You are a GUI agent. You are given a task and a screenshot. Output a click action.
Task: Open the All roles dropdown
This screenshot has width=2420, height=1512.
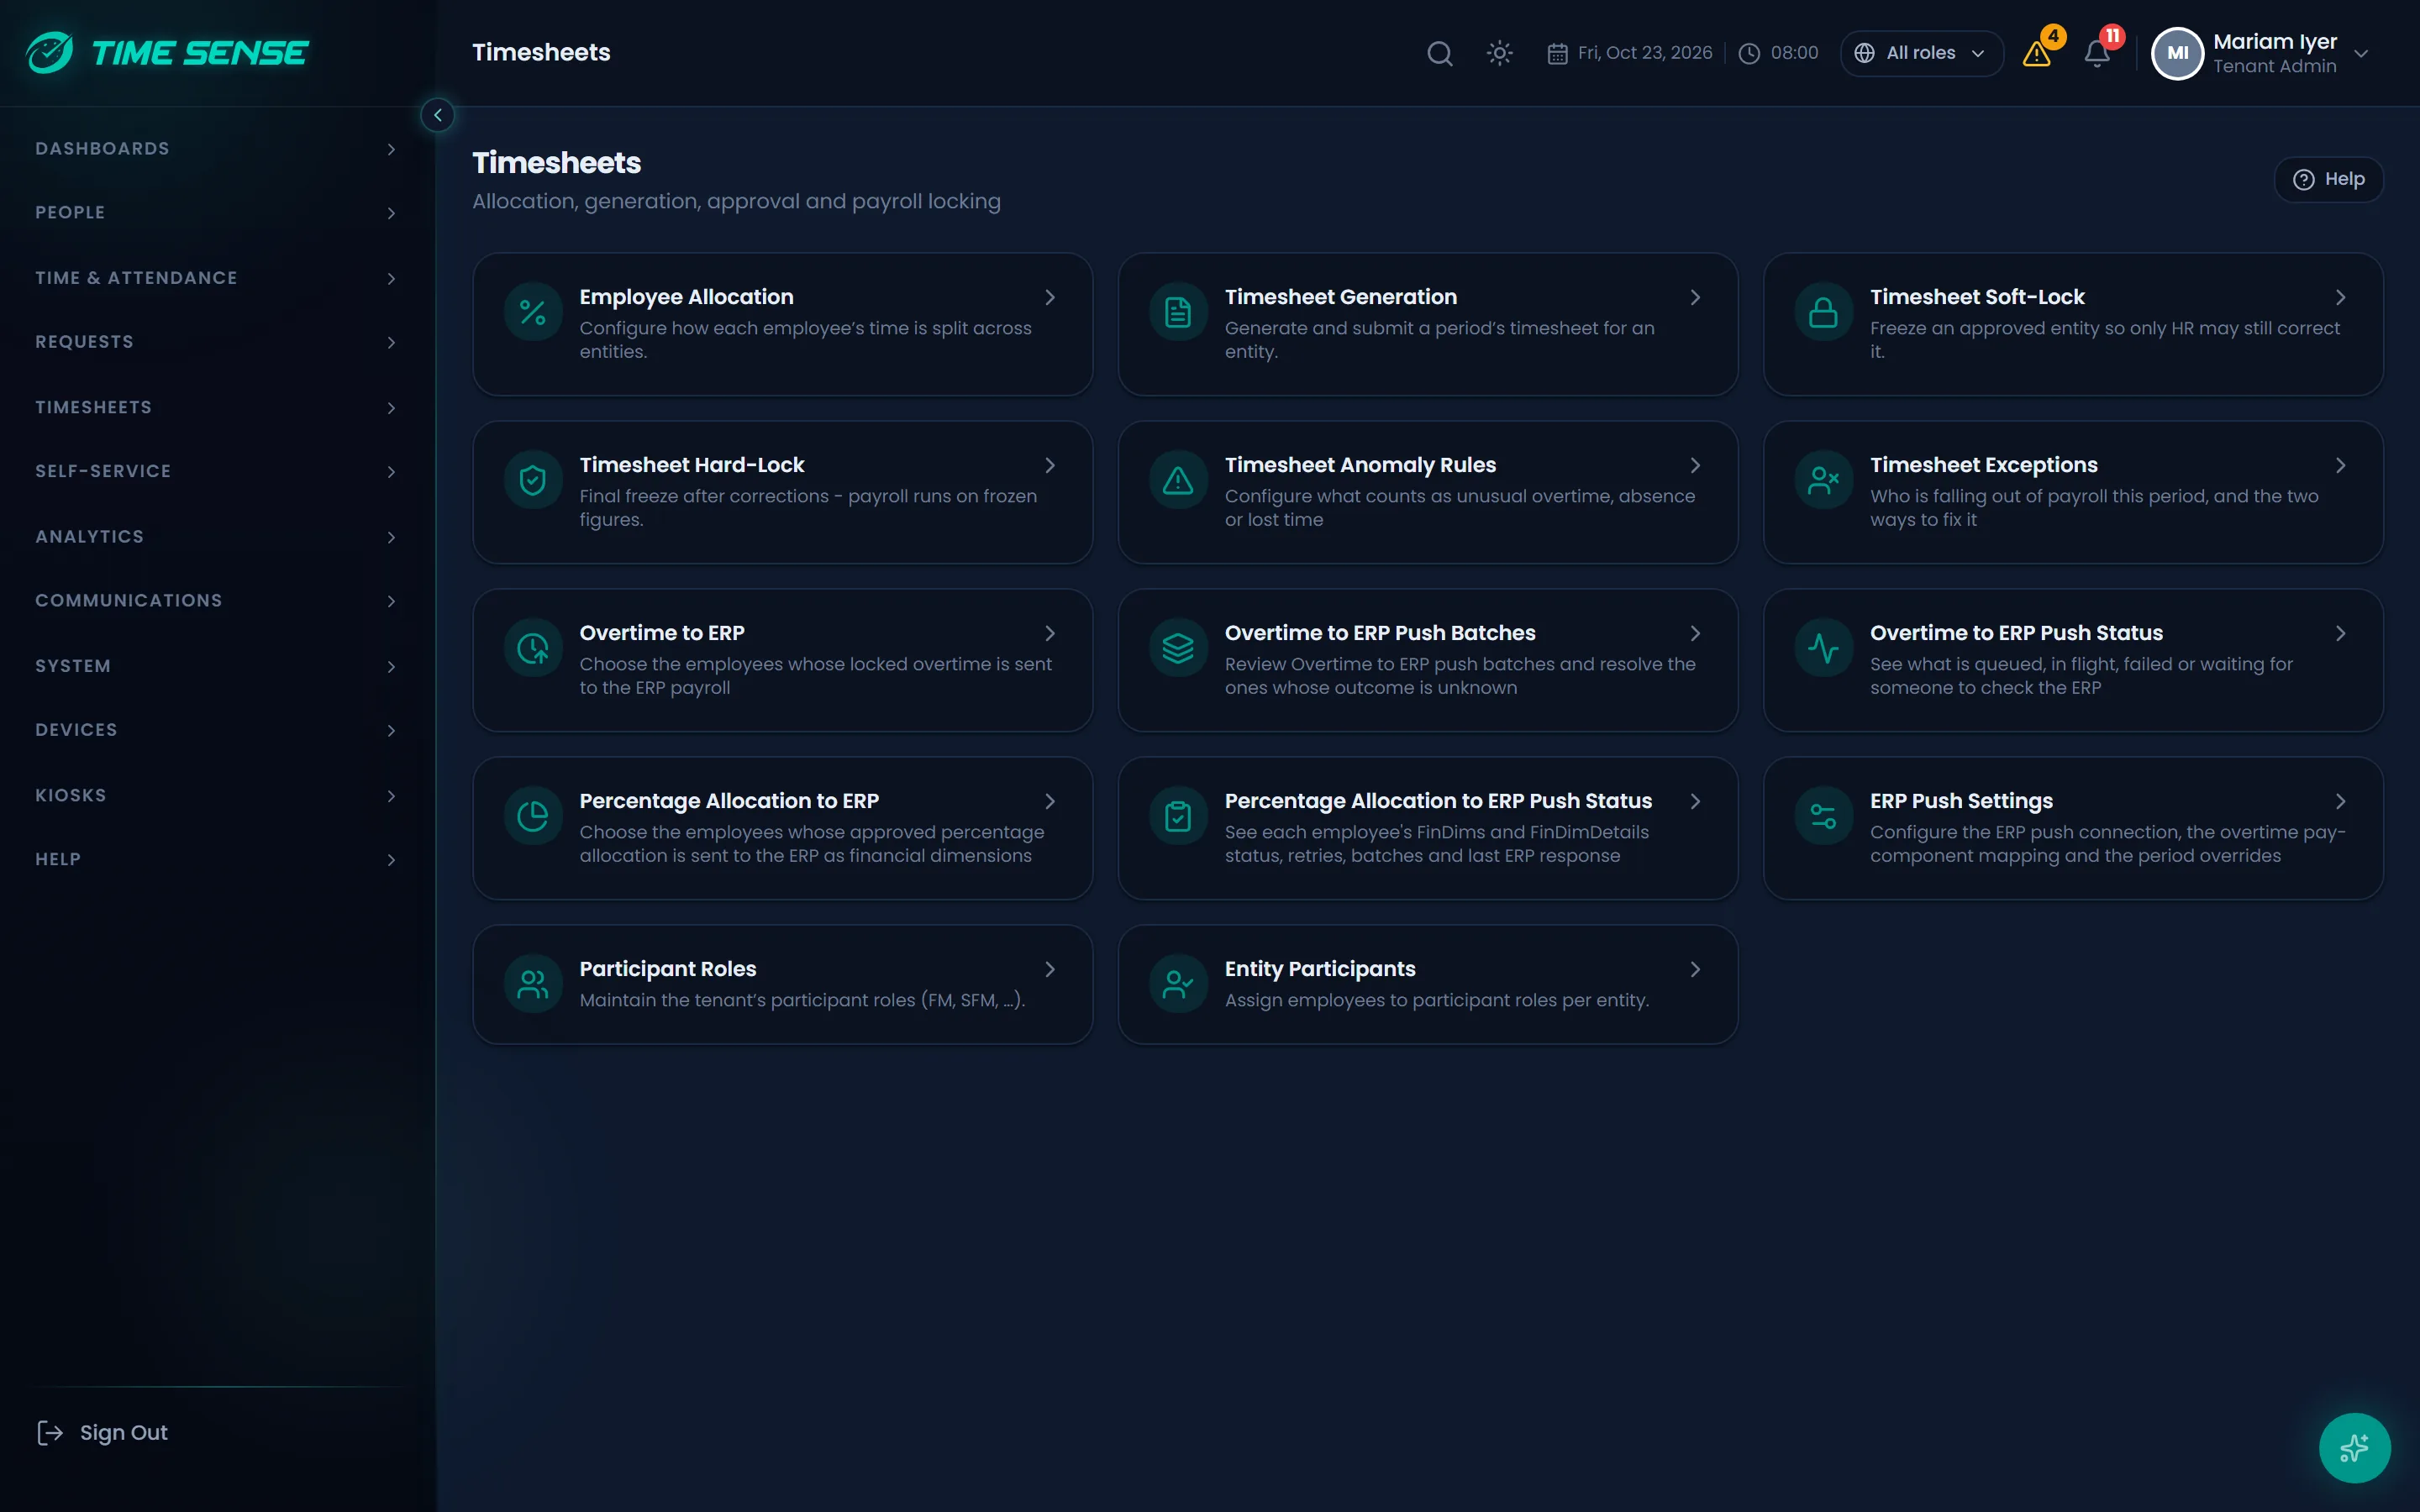tap(1921, 53)
